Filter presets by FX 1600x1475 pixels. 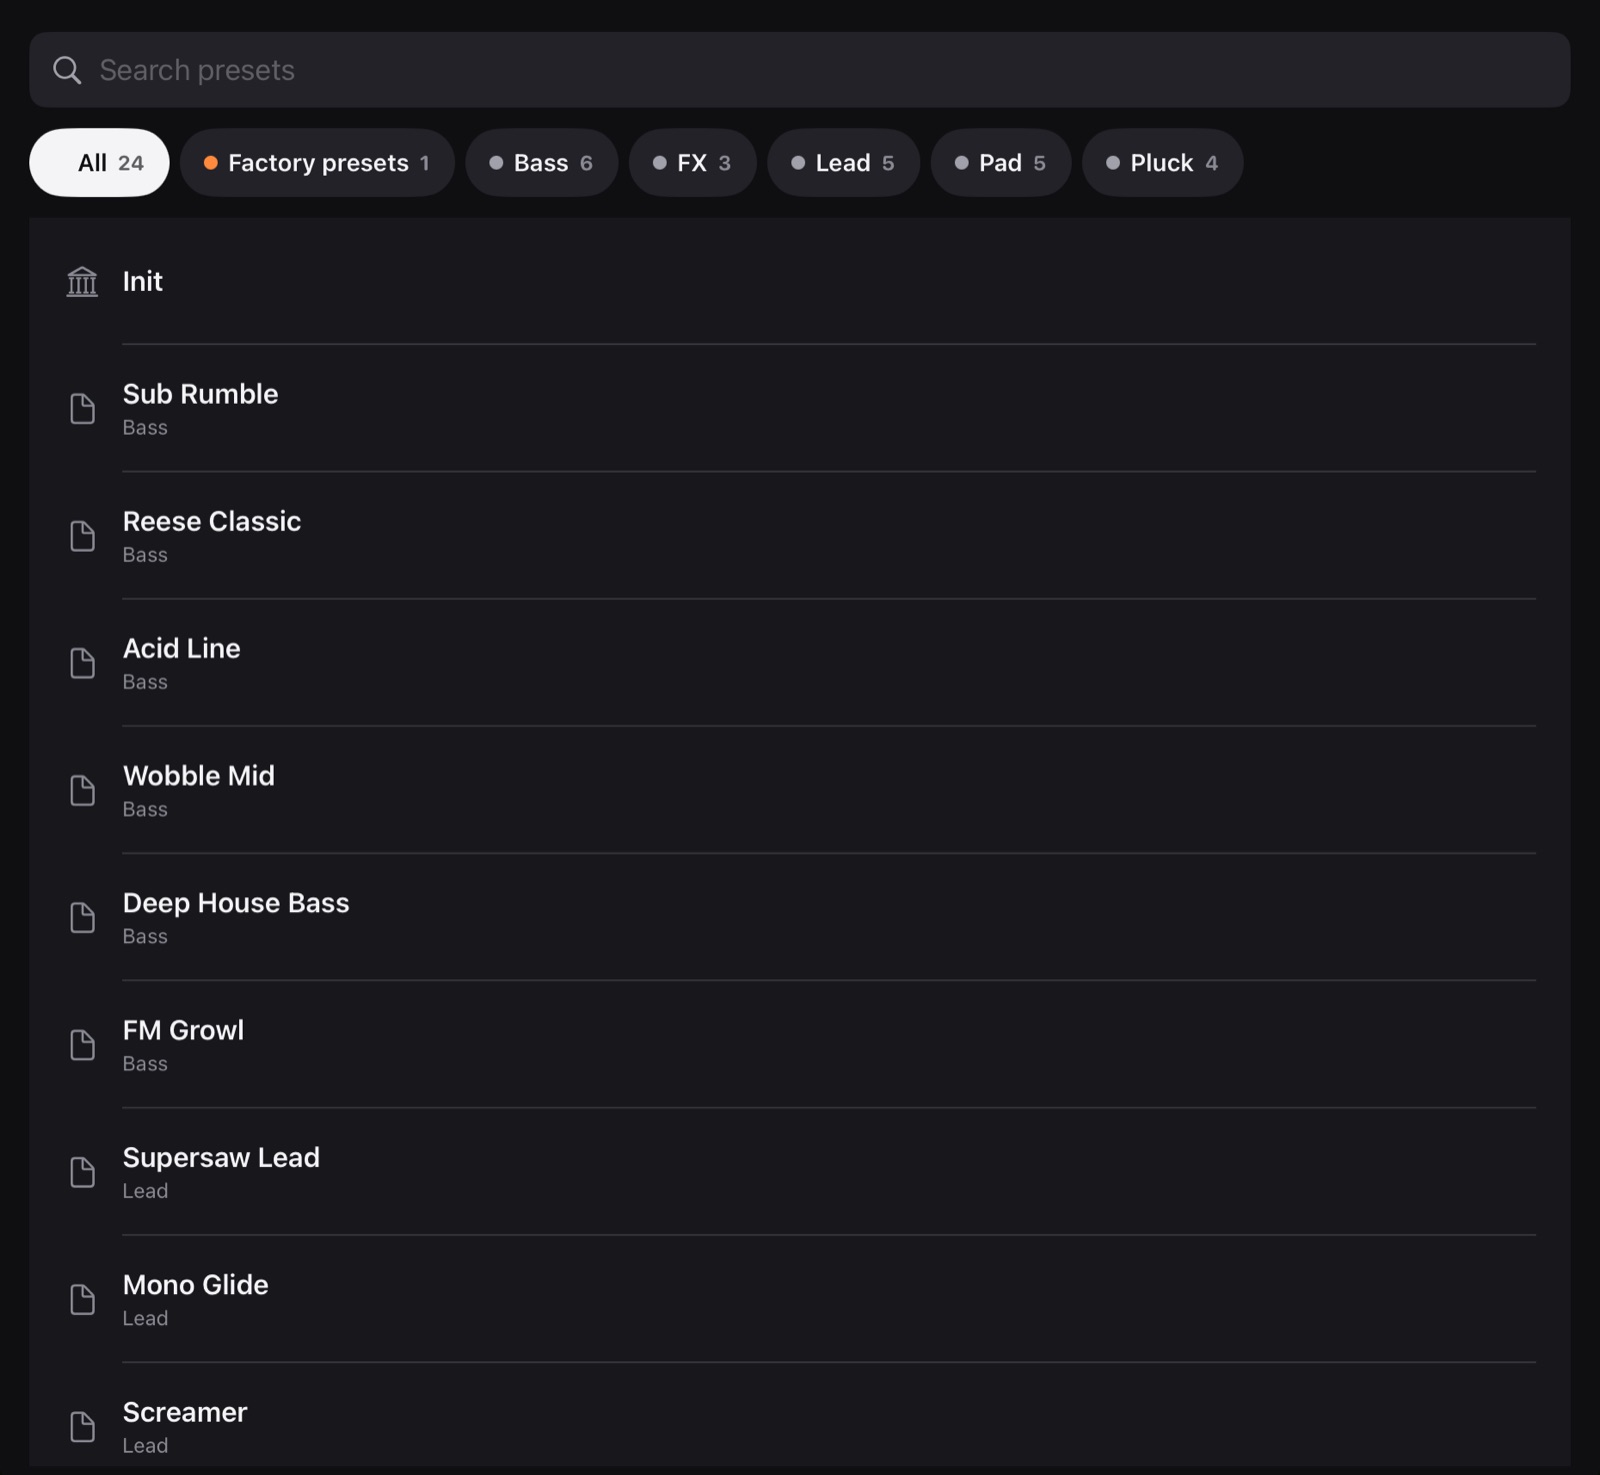point(692,163)
